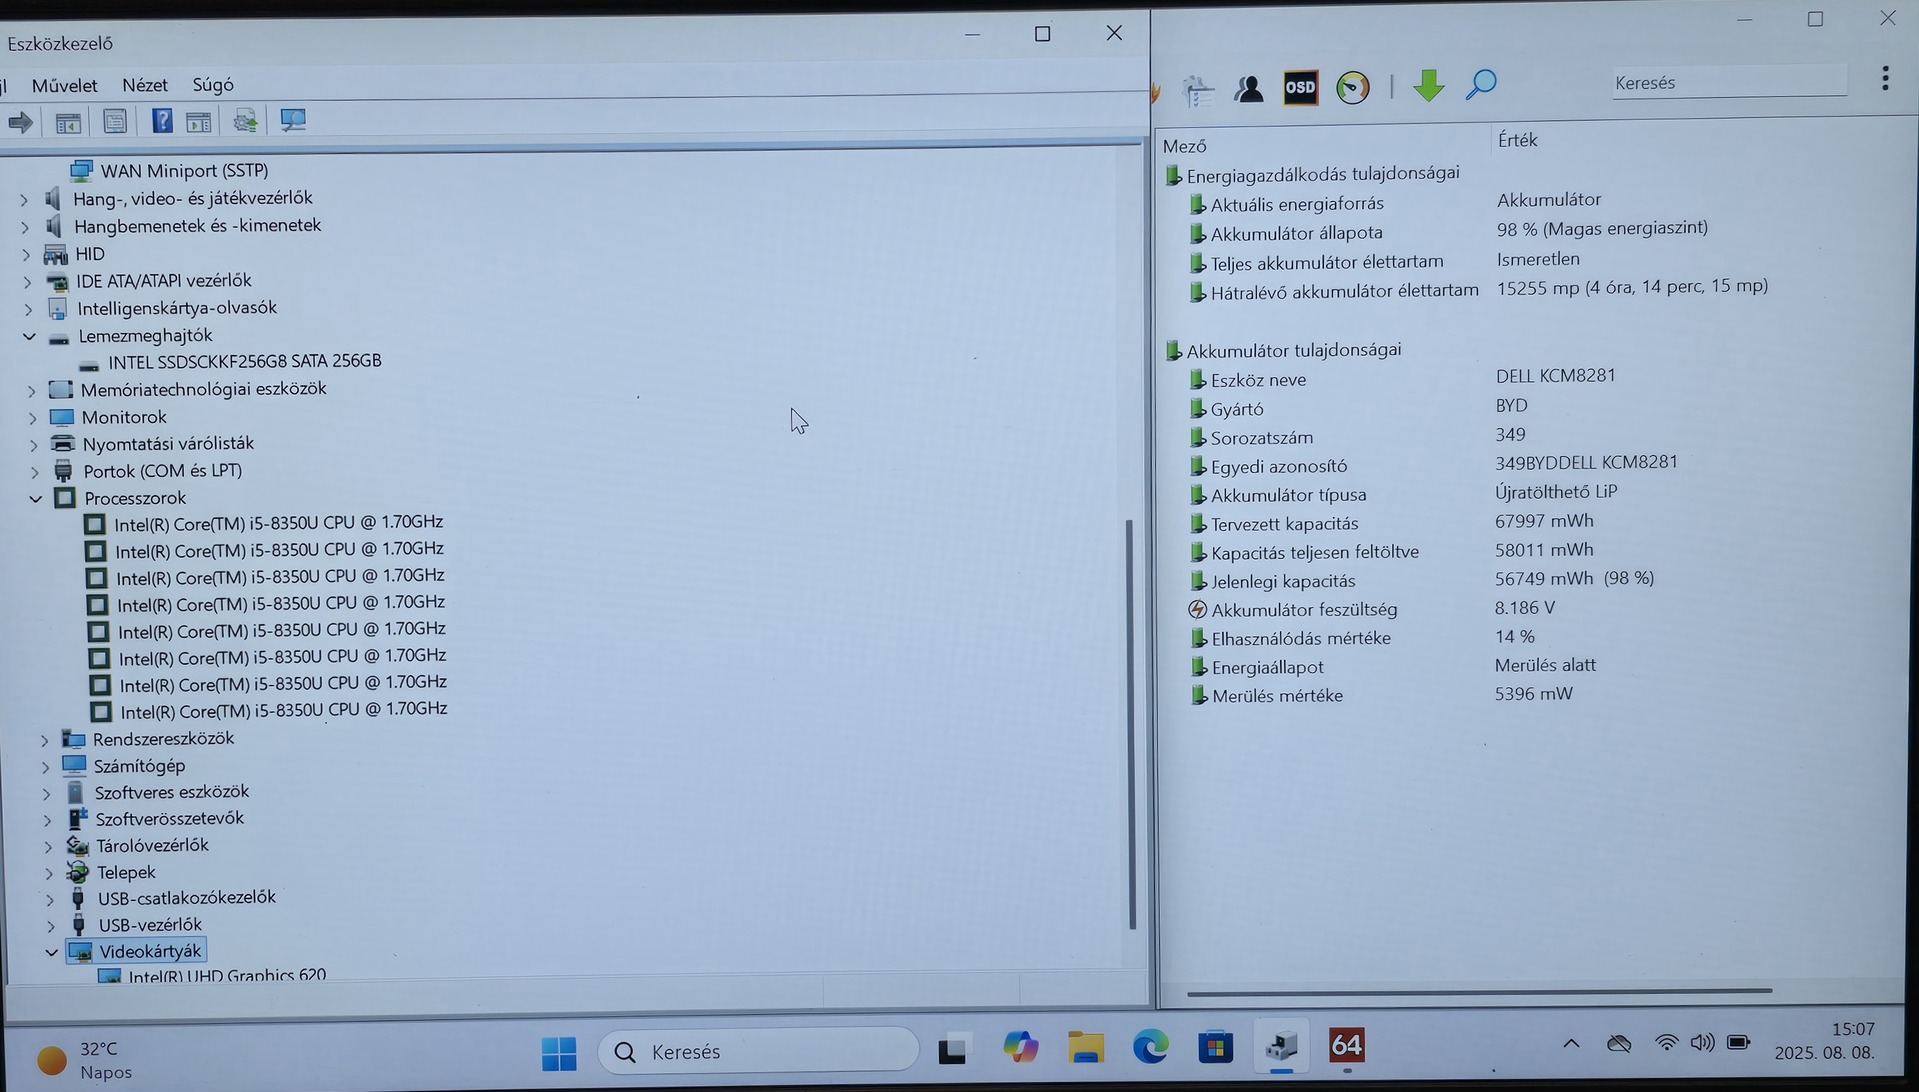Select WAN Miniport (SSTP) device
This screenshot has width=1919, height=1092.
[x=184, y=171]
